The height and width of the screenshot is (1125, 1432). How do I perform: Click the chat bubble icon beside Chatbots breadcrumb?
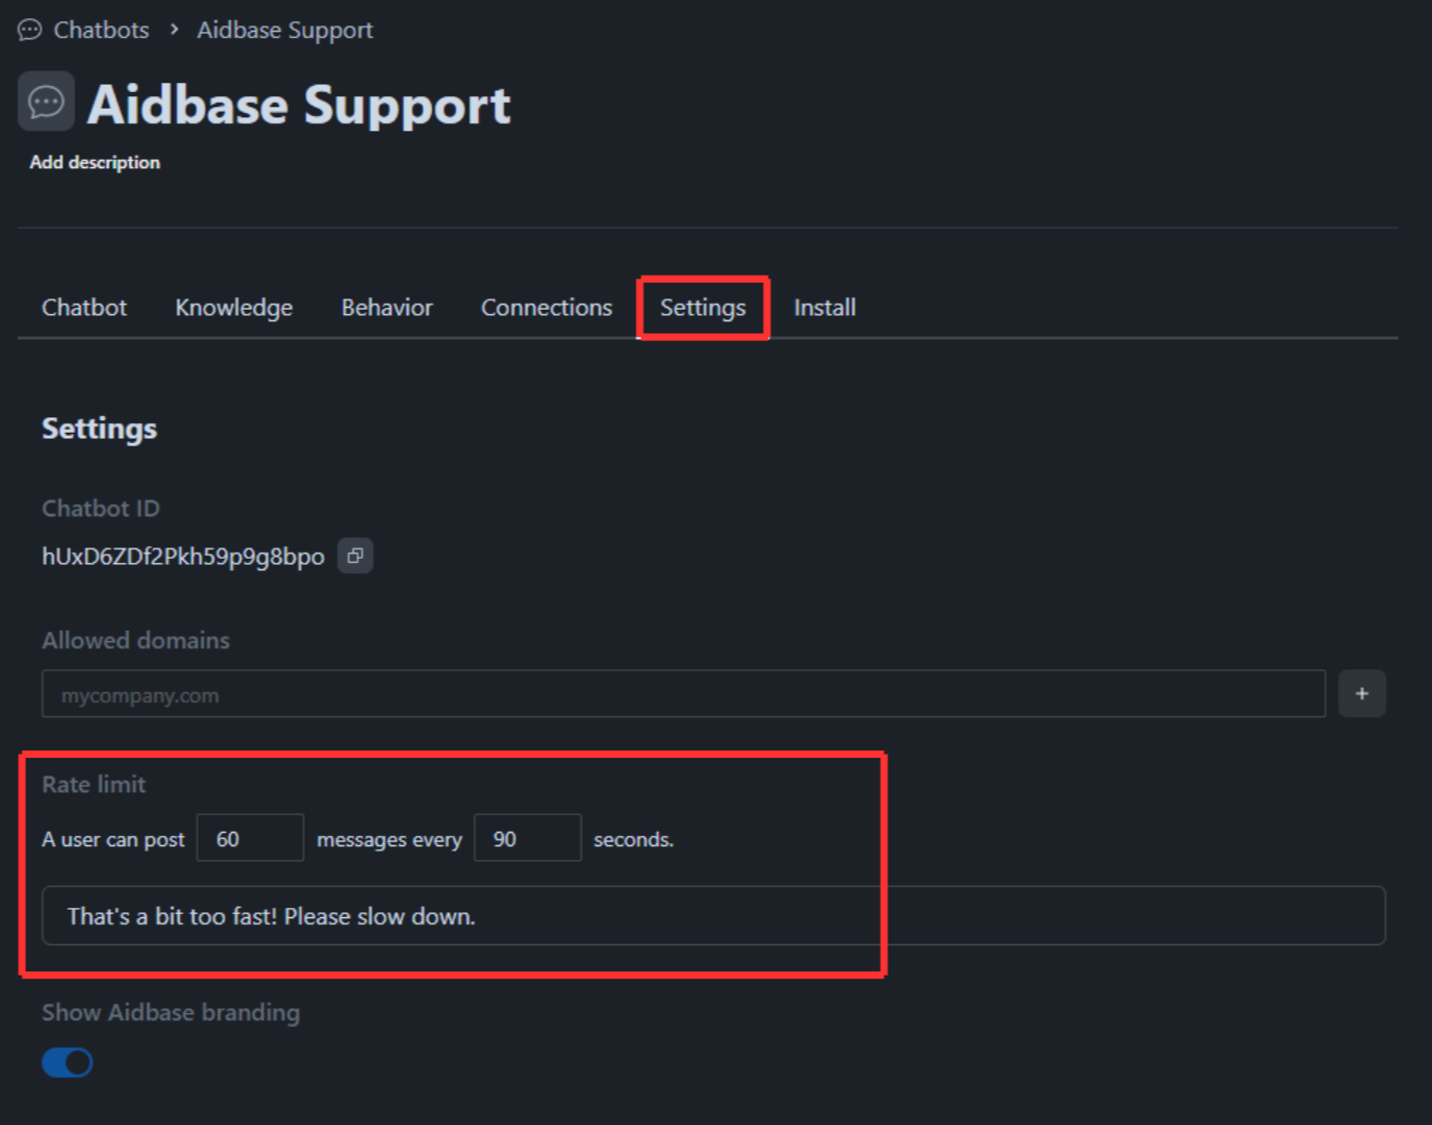point(30,30)
